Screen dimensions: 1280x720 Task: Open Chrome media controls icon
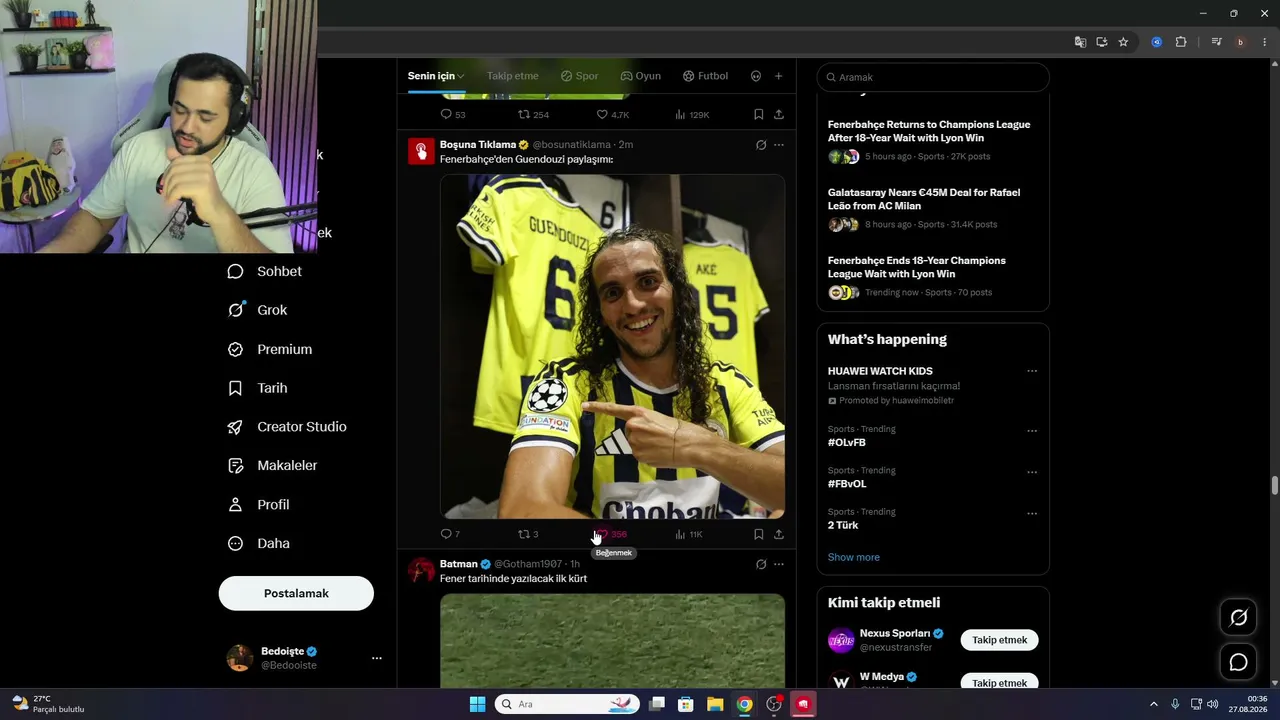point(1216,42)
